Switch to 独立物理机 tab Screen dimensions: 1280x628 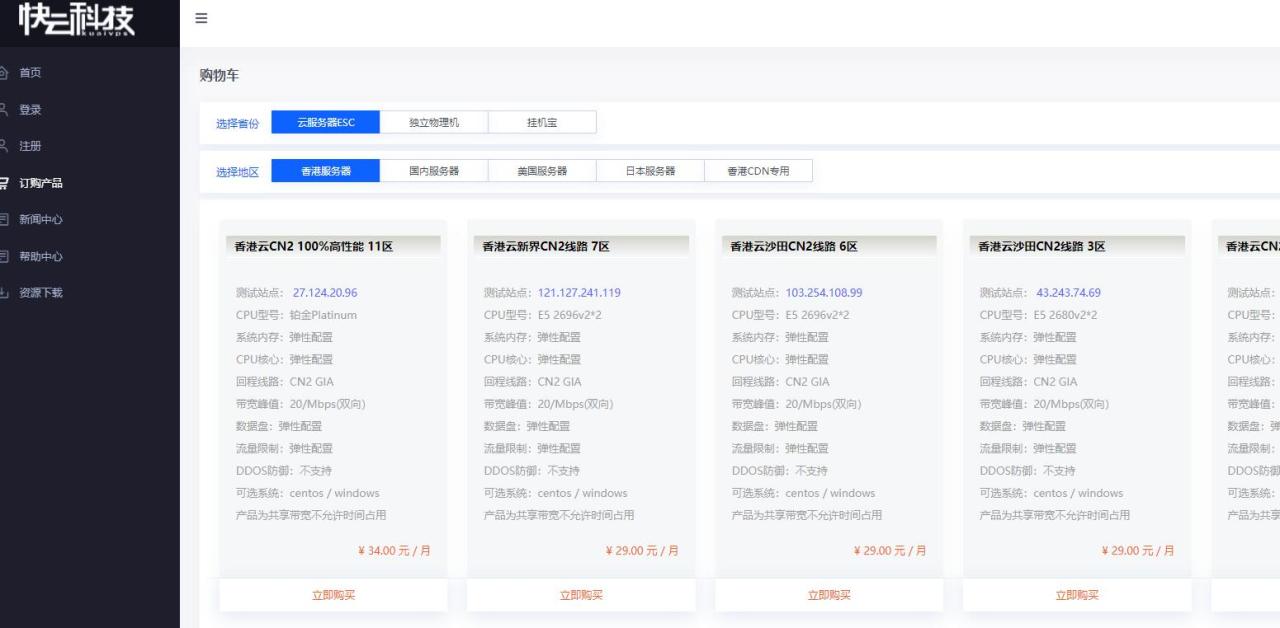click(x=434, y=122)
